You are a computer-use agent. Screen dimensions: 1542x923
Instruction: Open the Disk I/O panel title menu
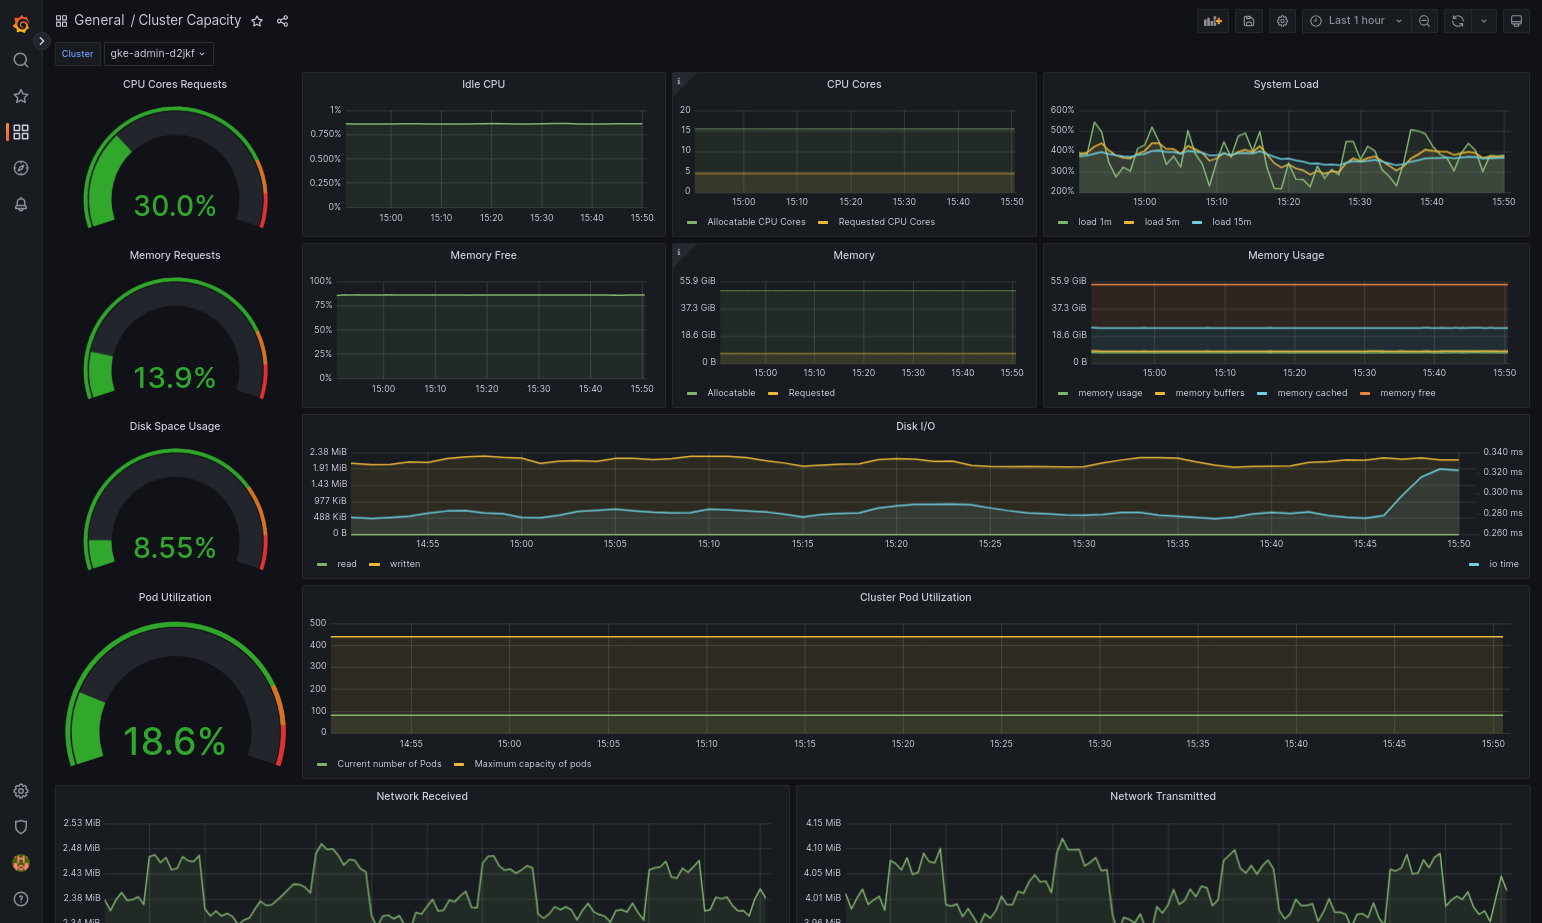point(915,425)
